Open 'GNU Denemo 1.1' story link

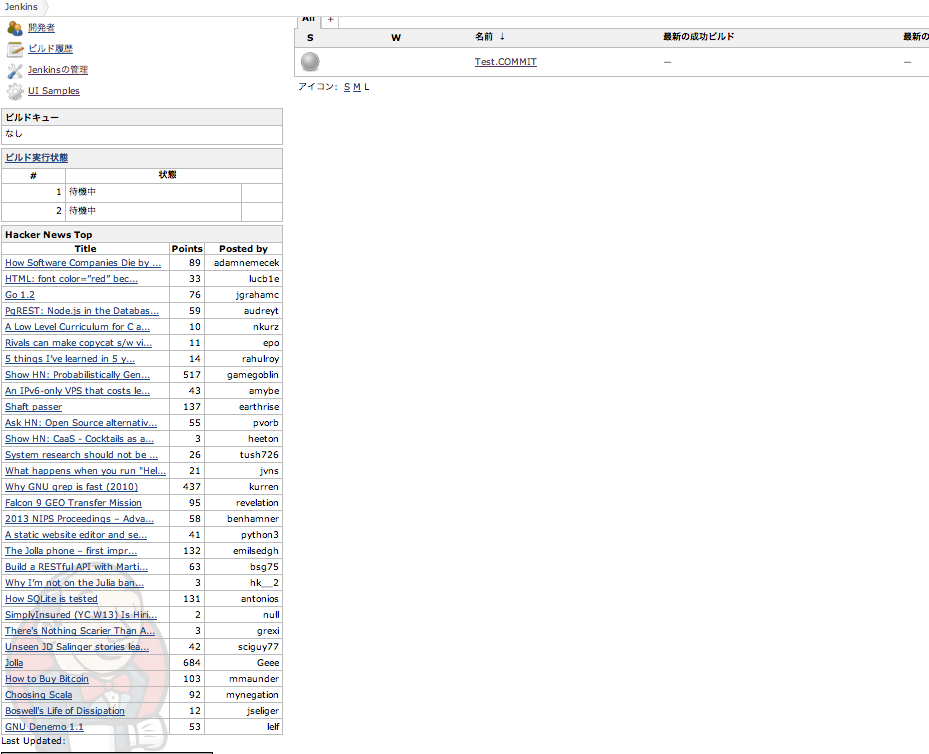(x=44, y=726)
